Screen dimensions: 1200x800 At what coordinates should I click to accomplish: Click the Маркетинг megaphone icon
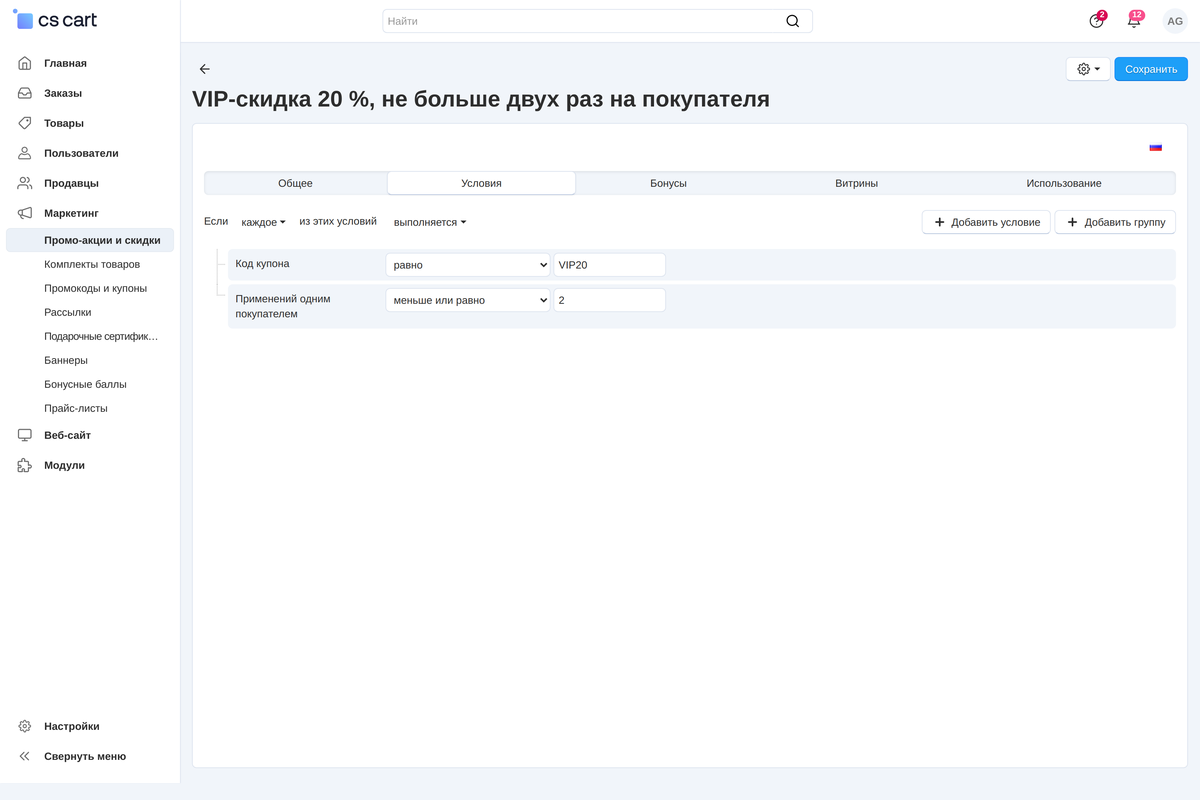pos(25,213)
